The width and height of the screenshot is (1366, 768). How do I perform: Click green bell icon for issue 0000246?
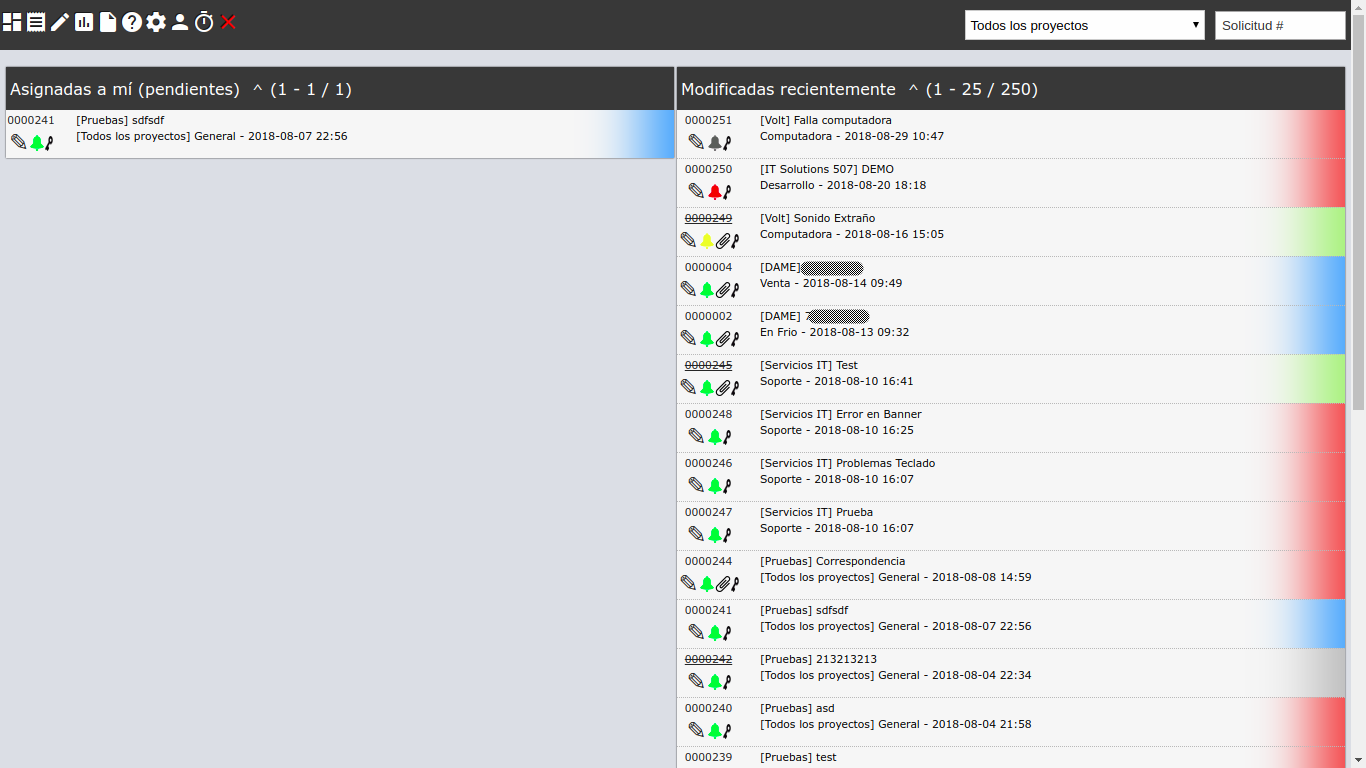714,485
